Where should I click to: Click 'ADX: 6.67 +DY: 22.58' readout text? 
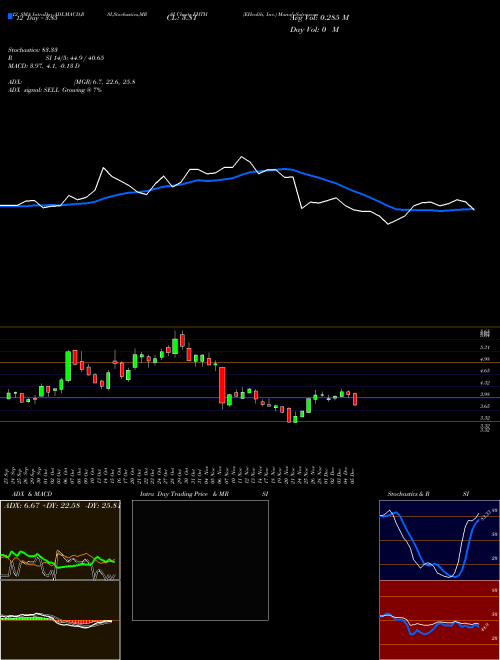tap(42, 505)
